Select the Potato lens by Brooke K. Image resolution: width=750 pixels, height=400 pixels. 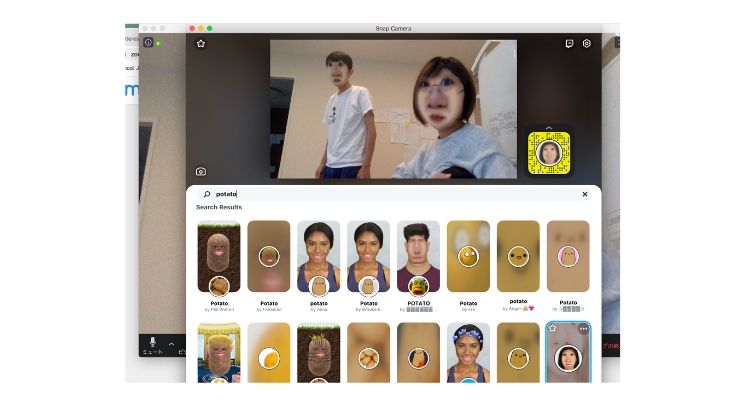coord(368,256)
